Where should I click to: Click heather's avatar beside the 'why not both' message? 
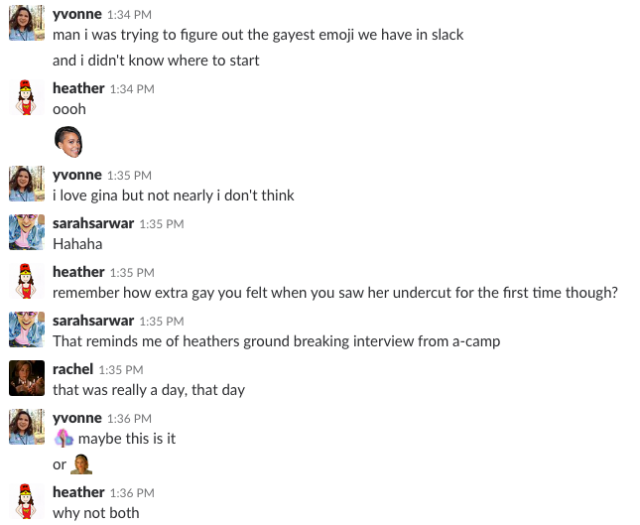click(x=27, y=501)
